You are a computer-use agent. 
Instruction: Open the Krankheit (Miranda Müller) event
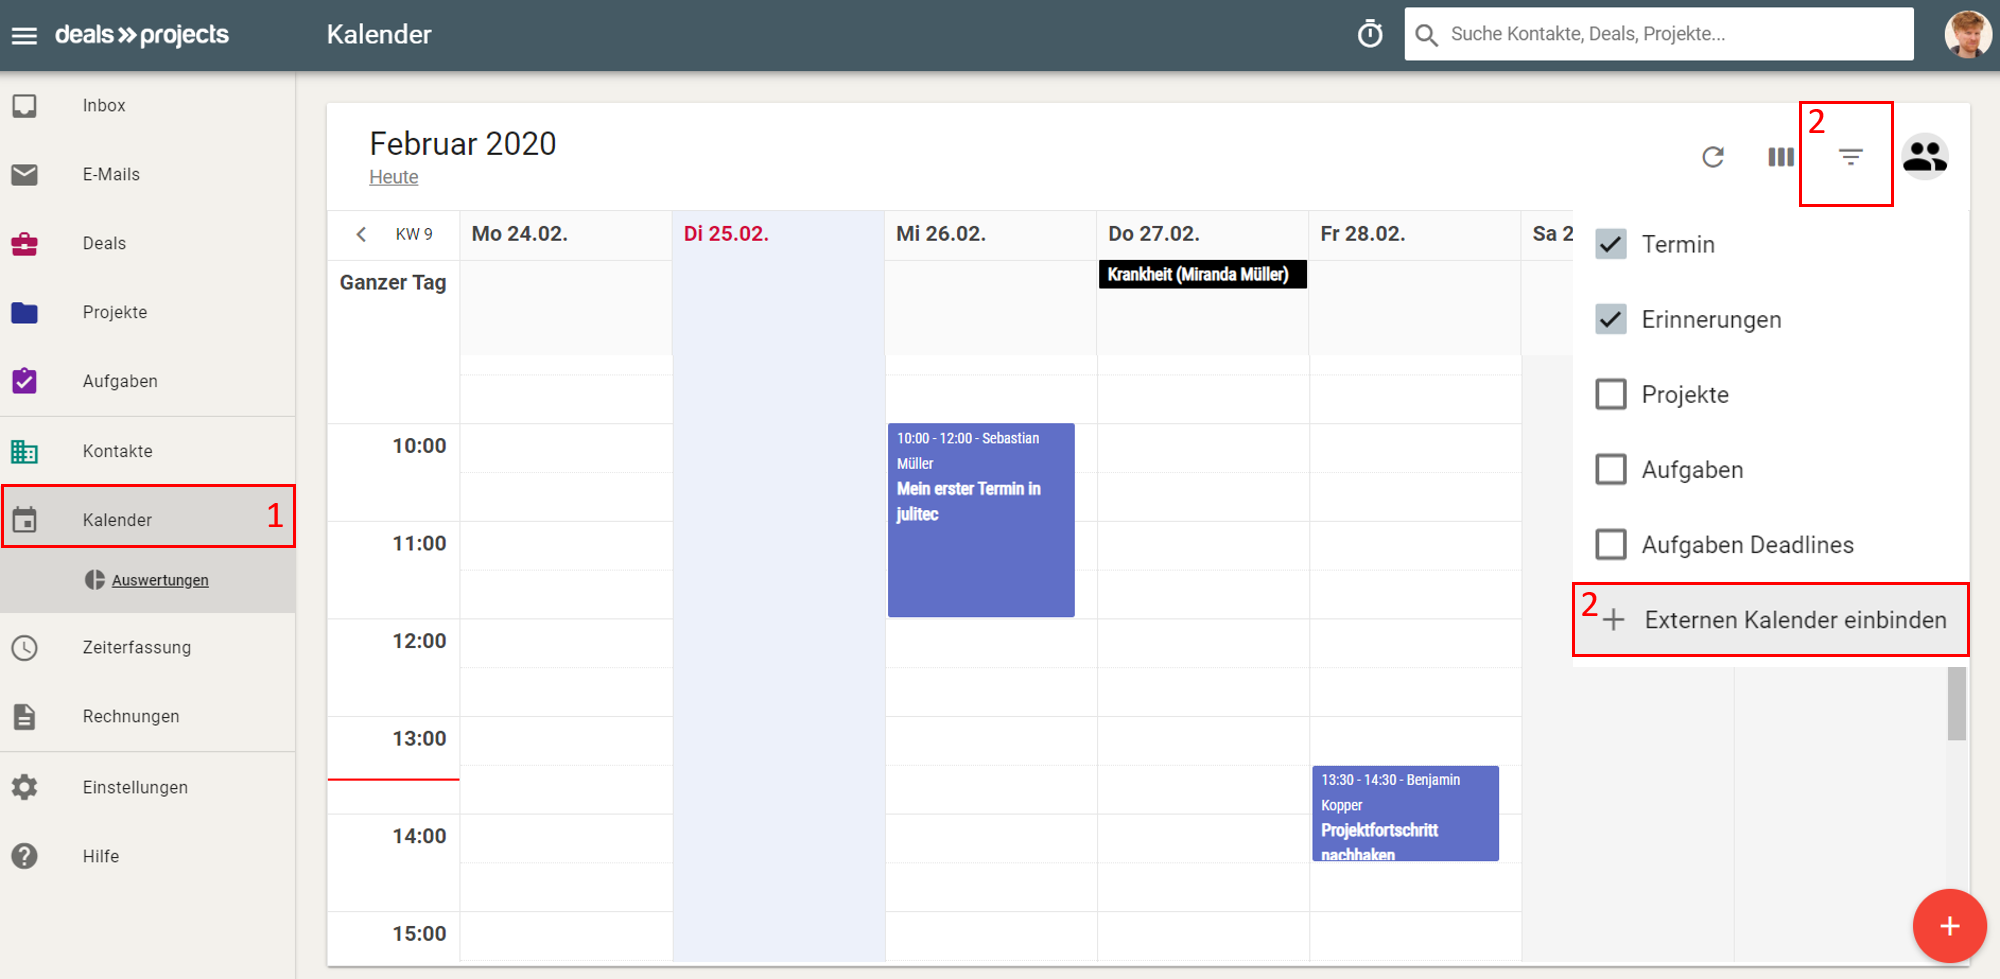tap(1203, 274)
